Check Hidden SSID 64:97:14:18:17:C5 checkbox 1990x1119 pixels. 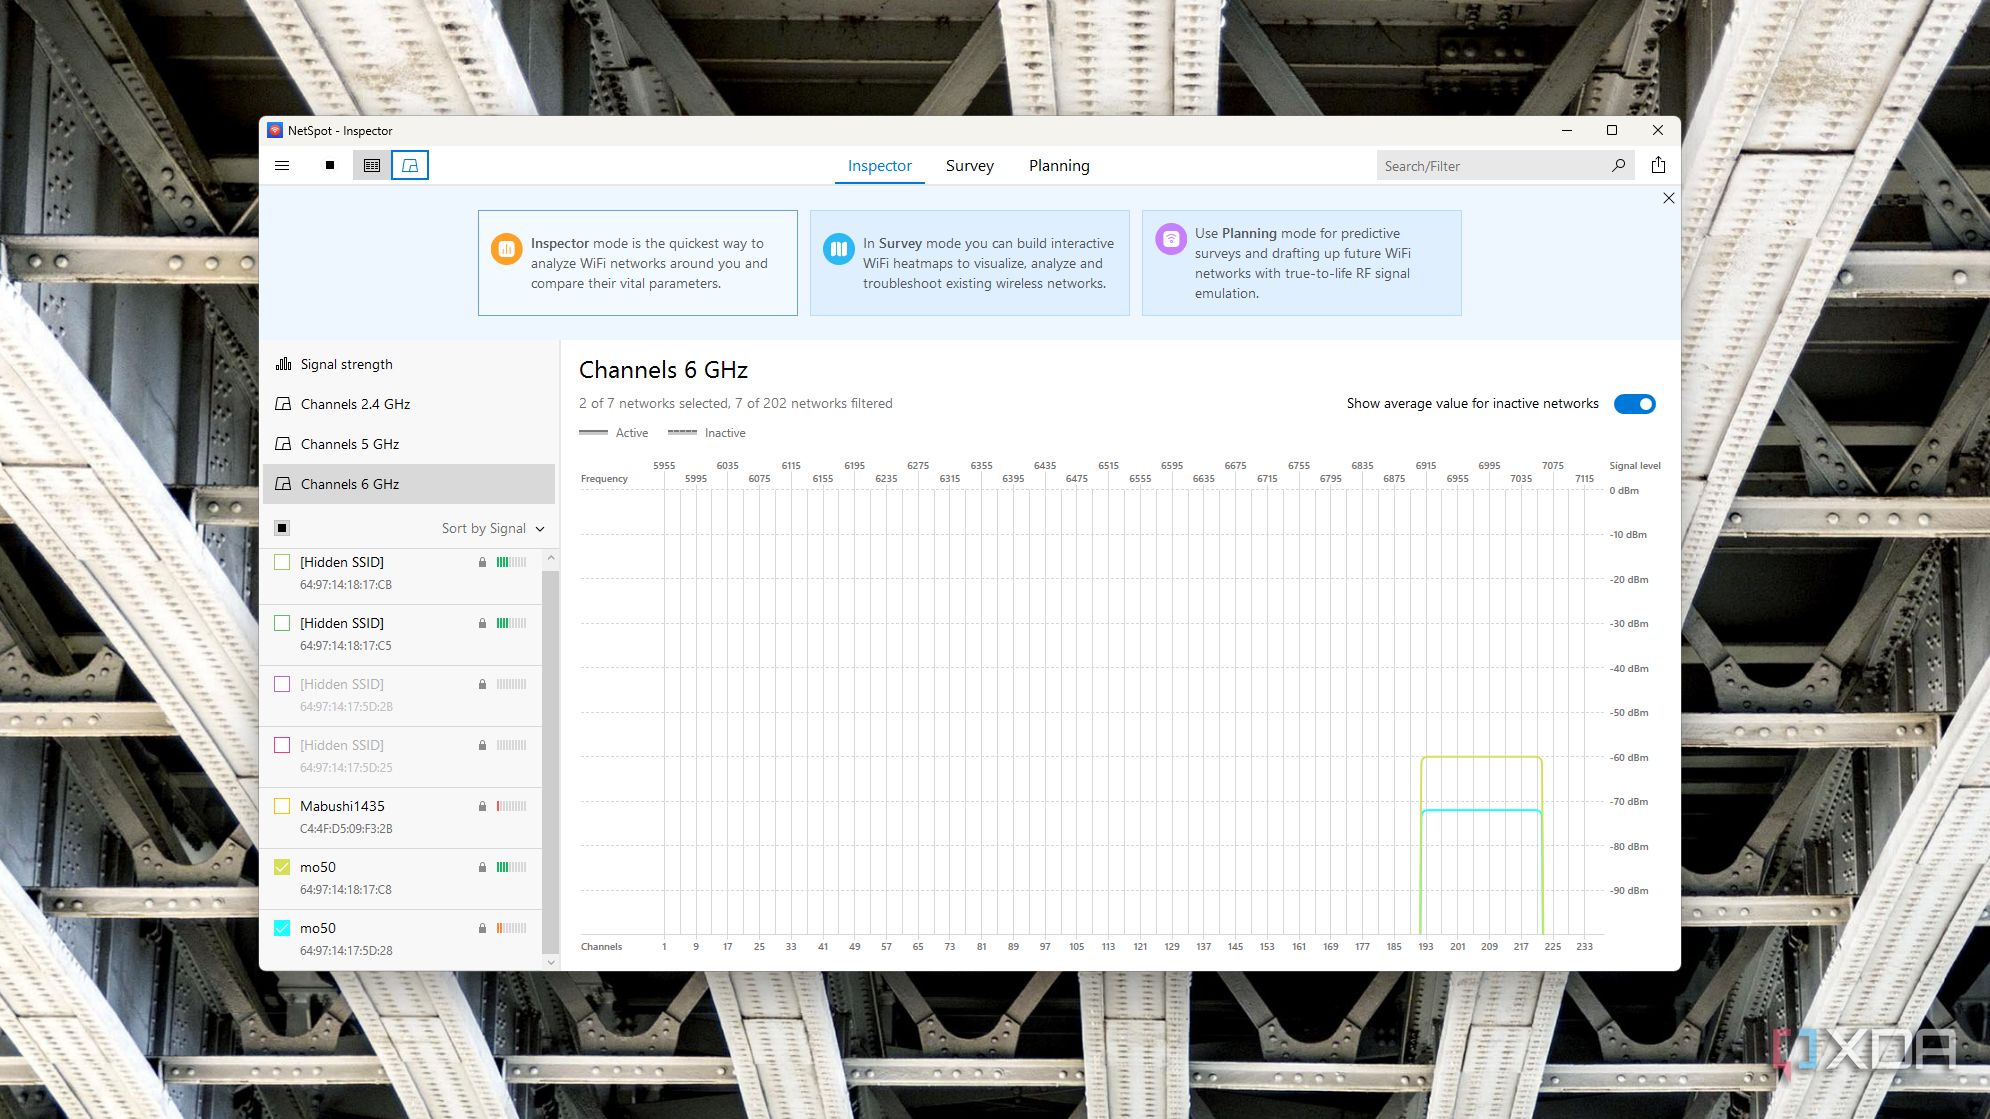(282, 624)
